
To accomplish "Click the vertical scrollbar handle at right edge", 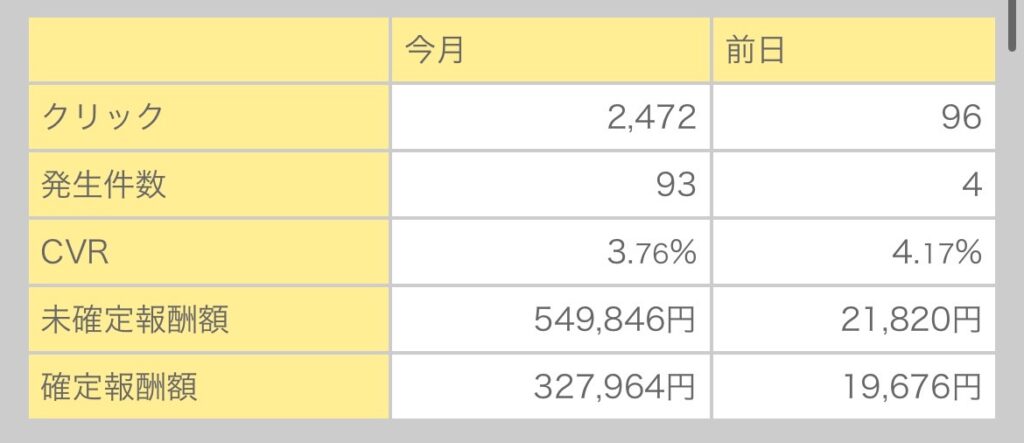I will 1011,25.
